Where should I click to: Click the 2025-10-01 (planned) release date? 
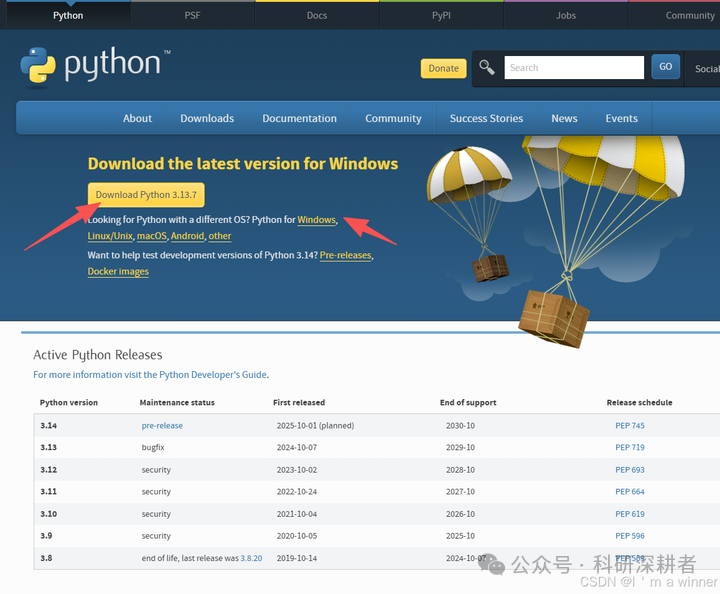pyautogui.click(x=315, y=426)
